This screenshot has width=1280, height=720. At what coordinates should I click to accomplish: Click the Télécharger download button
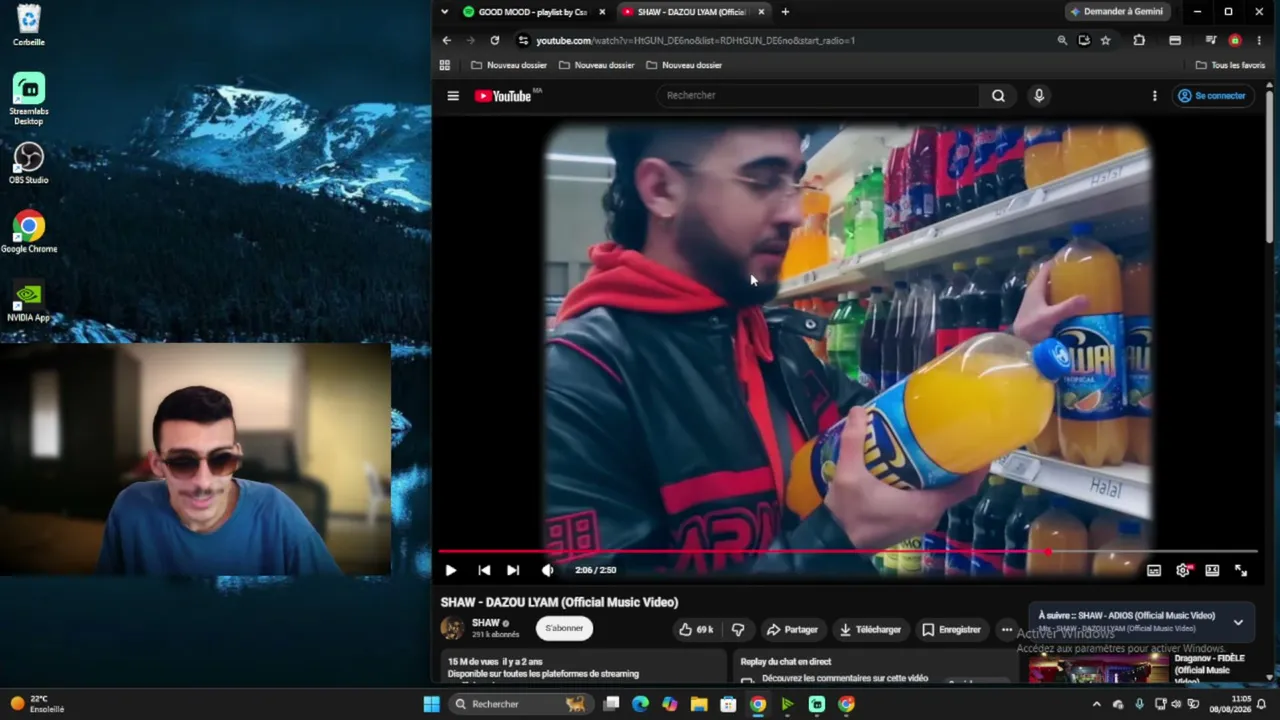(x=870, y=630)
